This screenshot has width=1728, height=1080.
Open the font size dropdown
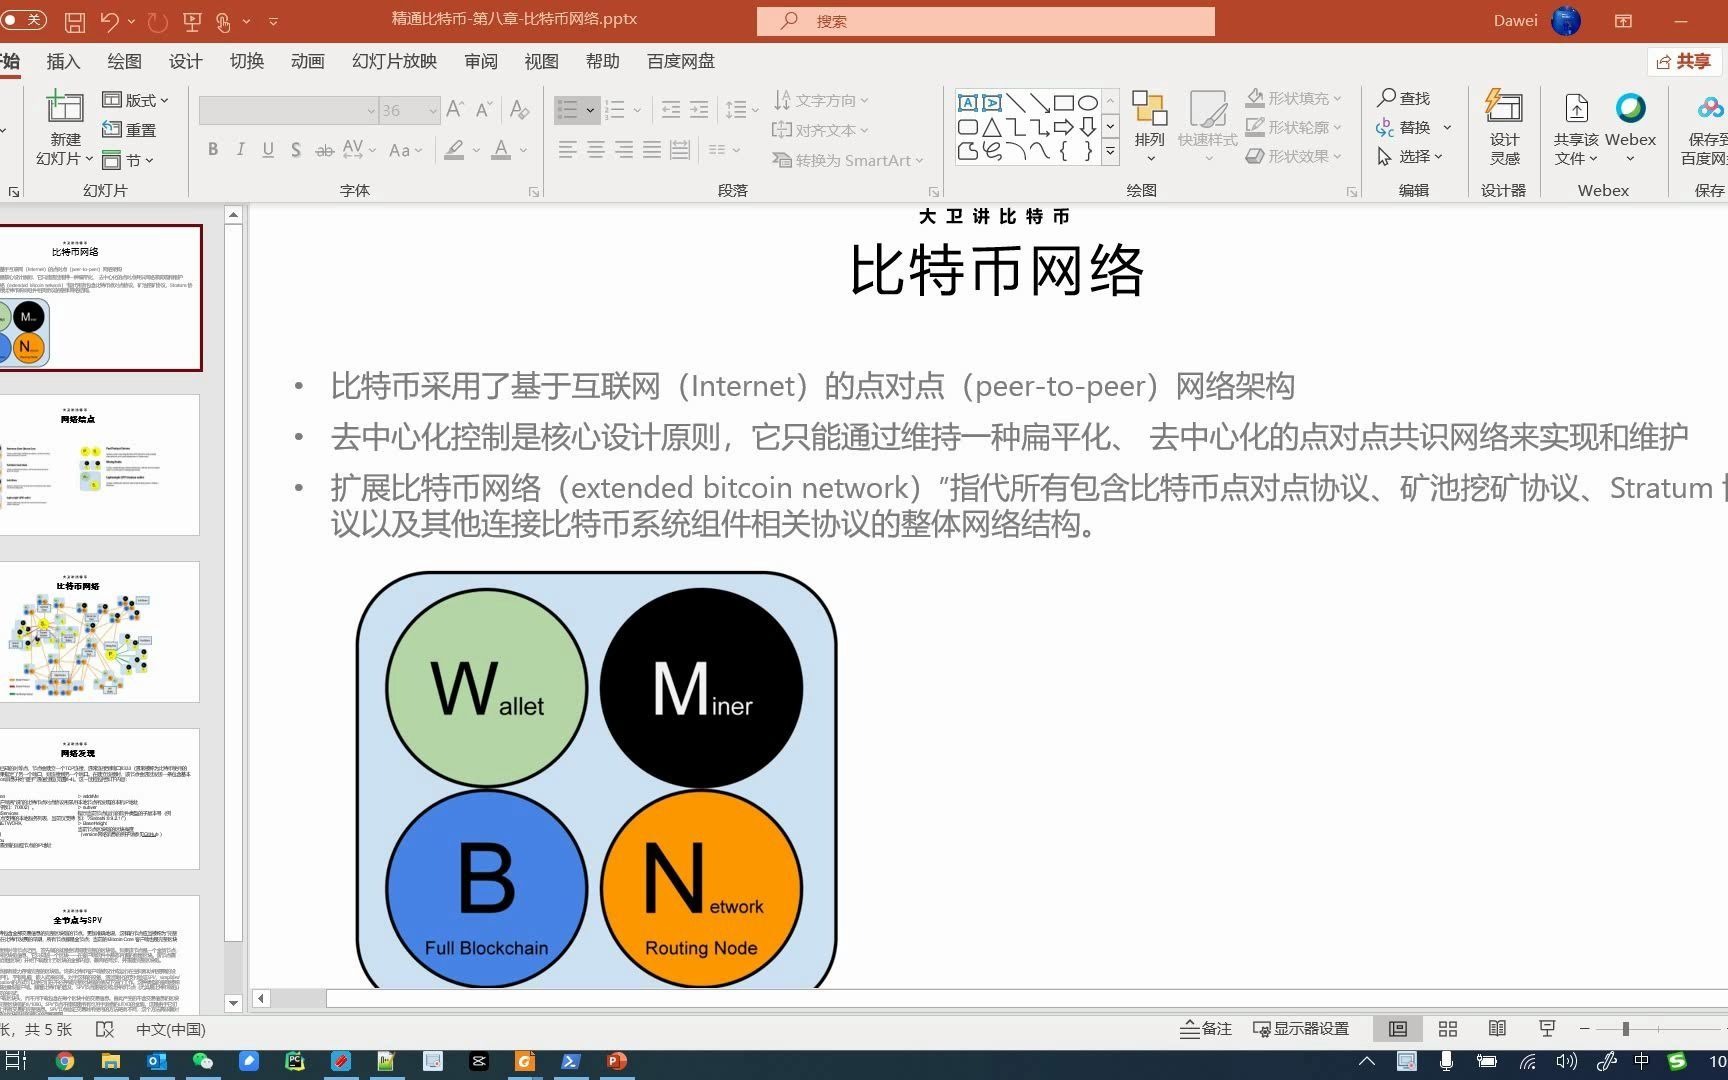click(434, 110)
